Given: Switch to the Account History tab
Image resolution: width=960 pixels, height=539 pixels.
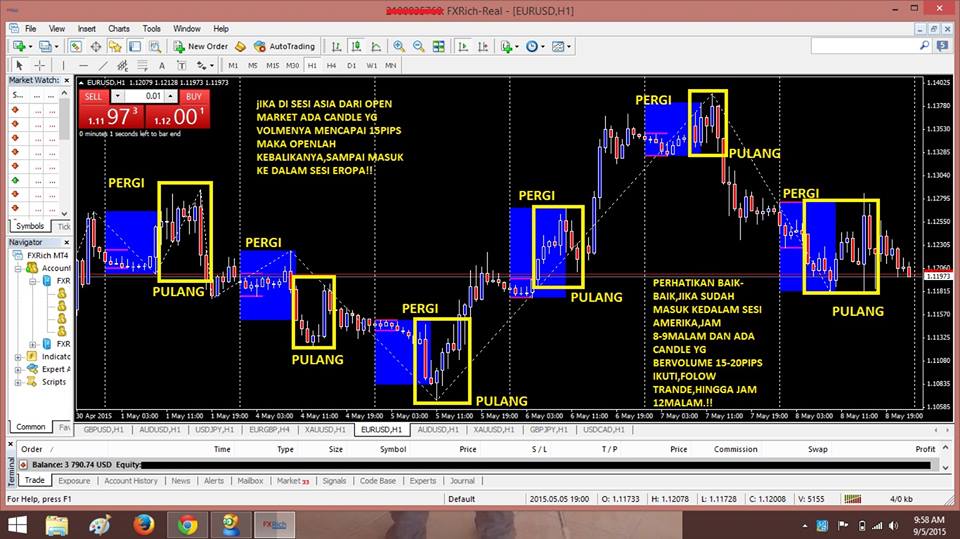Looking at the screenshot, I should [131, 480].
